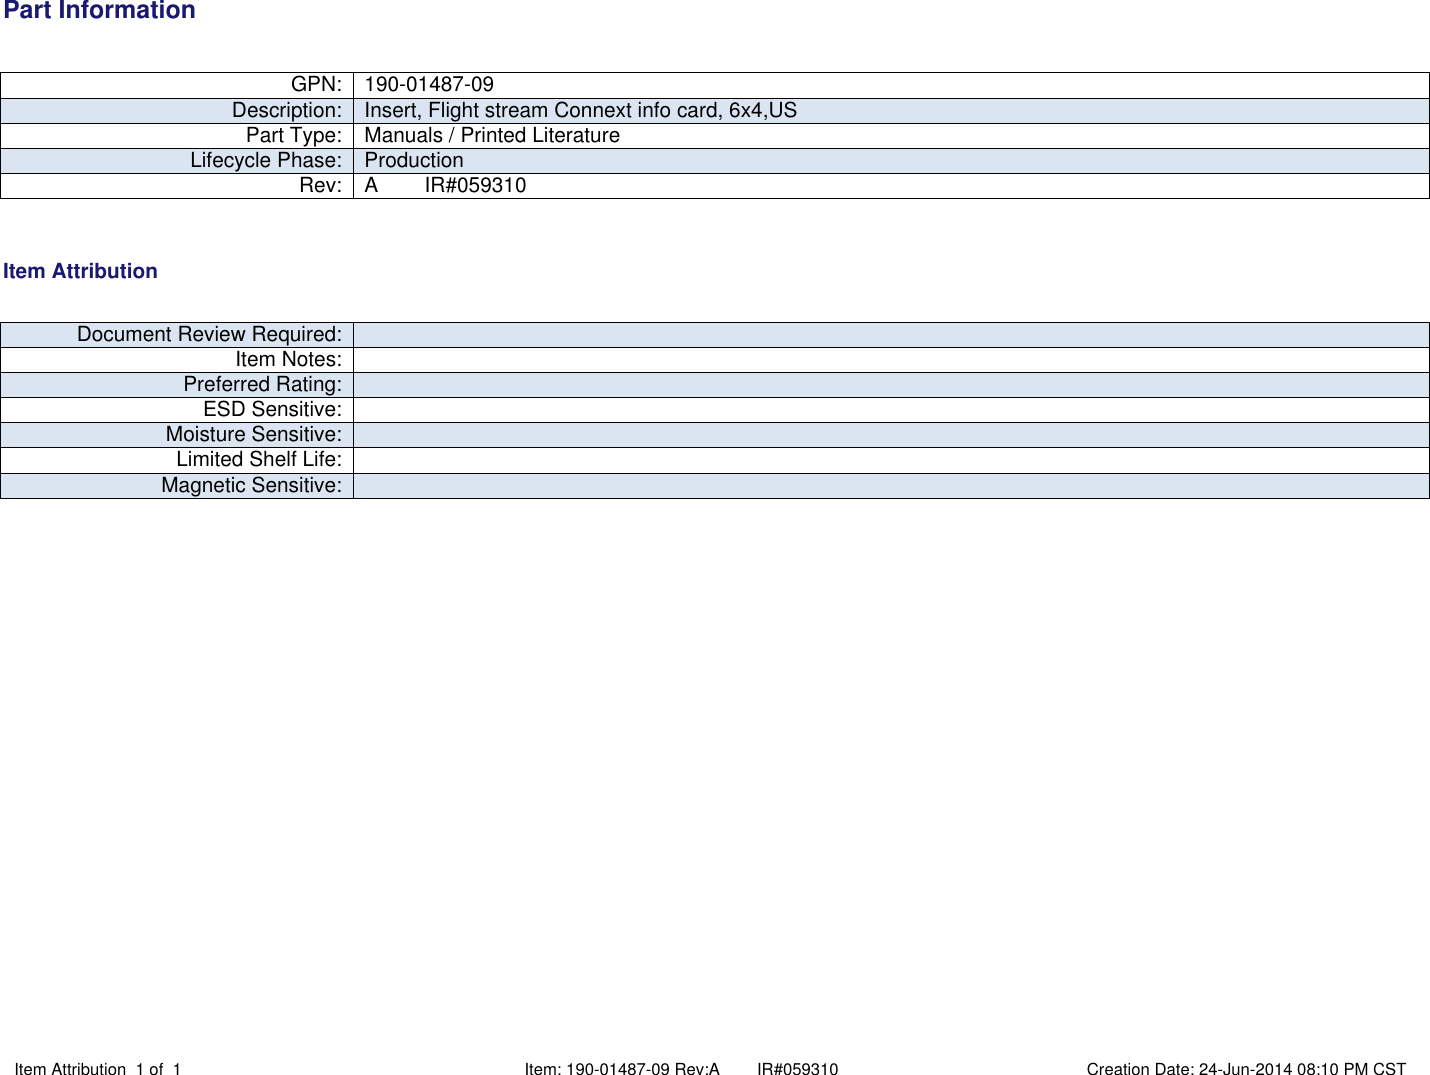Select 'Insert, Flight stream Connext info card, 6x4,US'
1430x1075 pixels.
click(x=580, y=111)
